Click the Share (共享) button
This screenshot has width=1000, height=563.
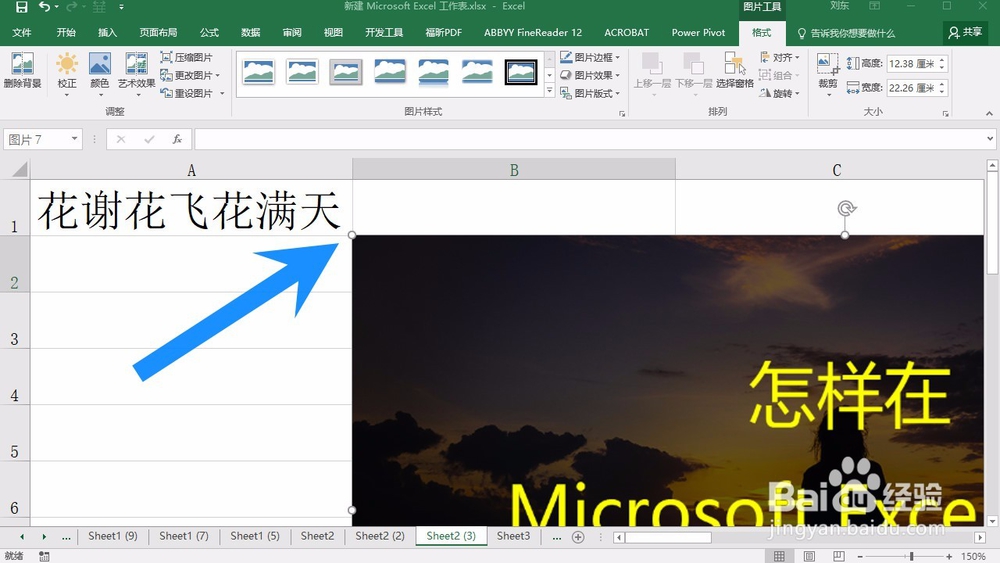tap(966, 33)
